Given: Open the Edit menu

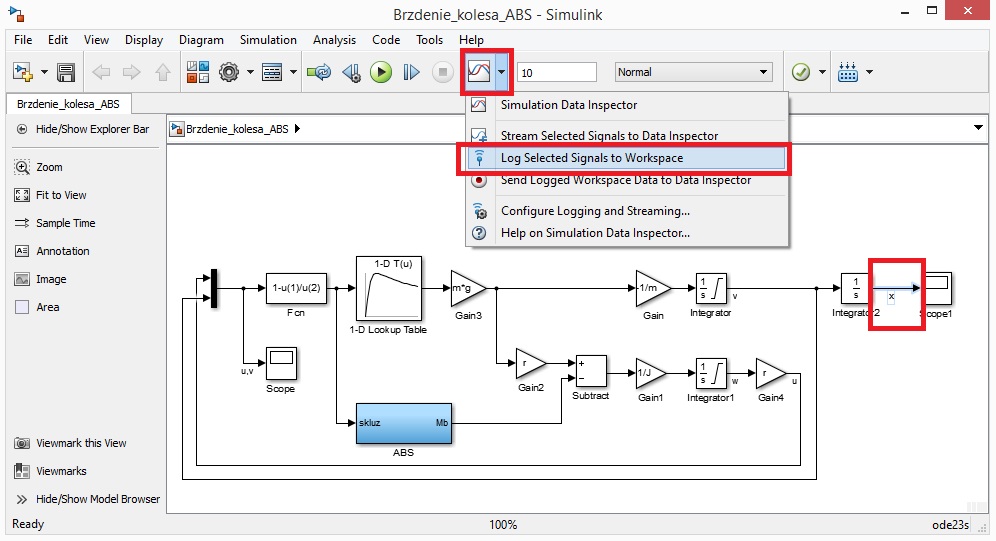Looking at the screenshot, I should (x=58, y=39).
